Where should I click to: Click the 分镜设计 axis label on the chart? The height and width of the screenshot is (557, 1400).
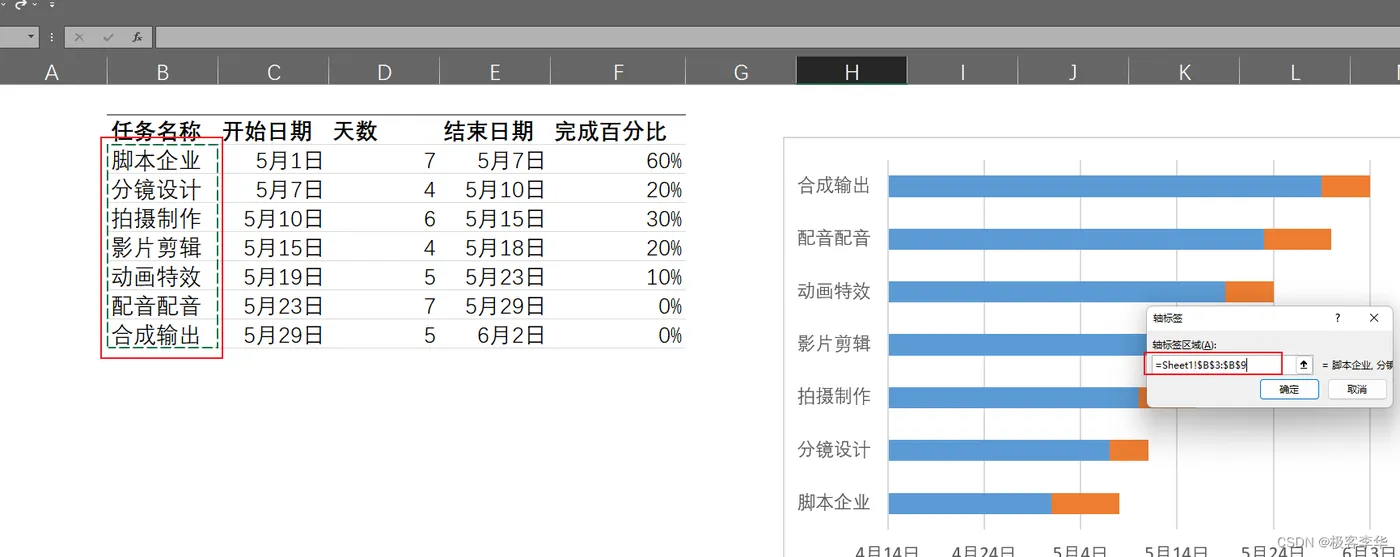point(834,449)
